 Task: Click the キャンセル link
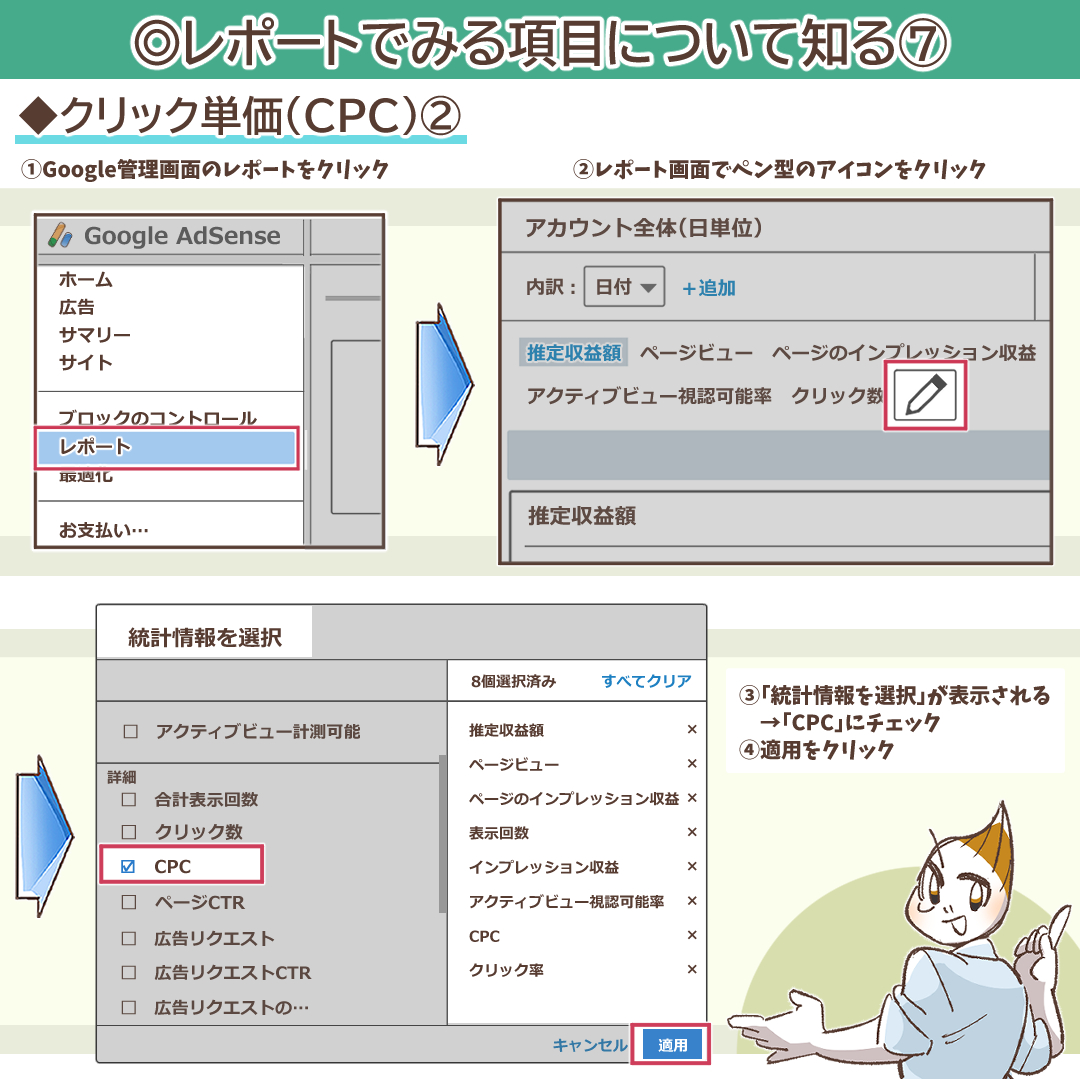[590, 1045]
